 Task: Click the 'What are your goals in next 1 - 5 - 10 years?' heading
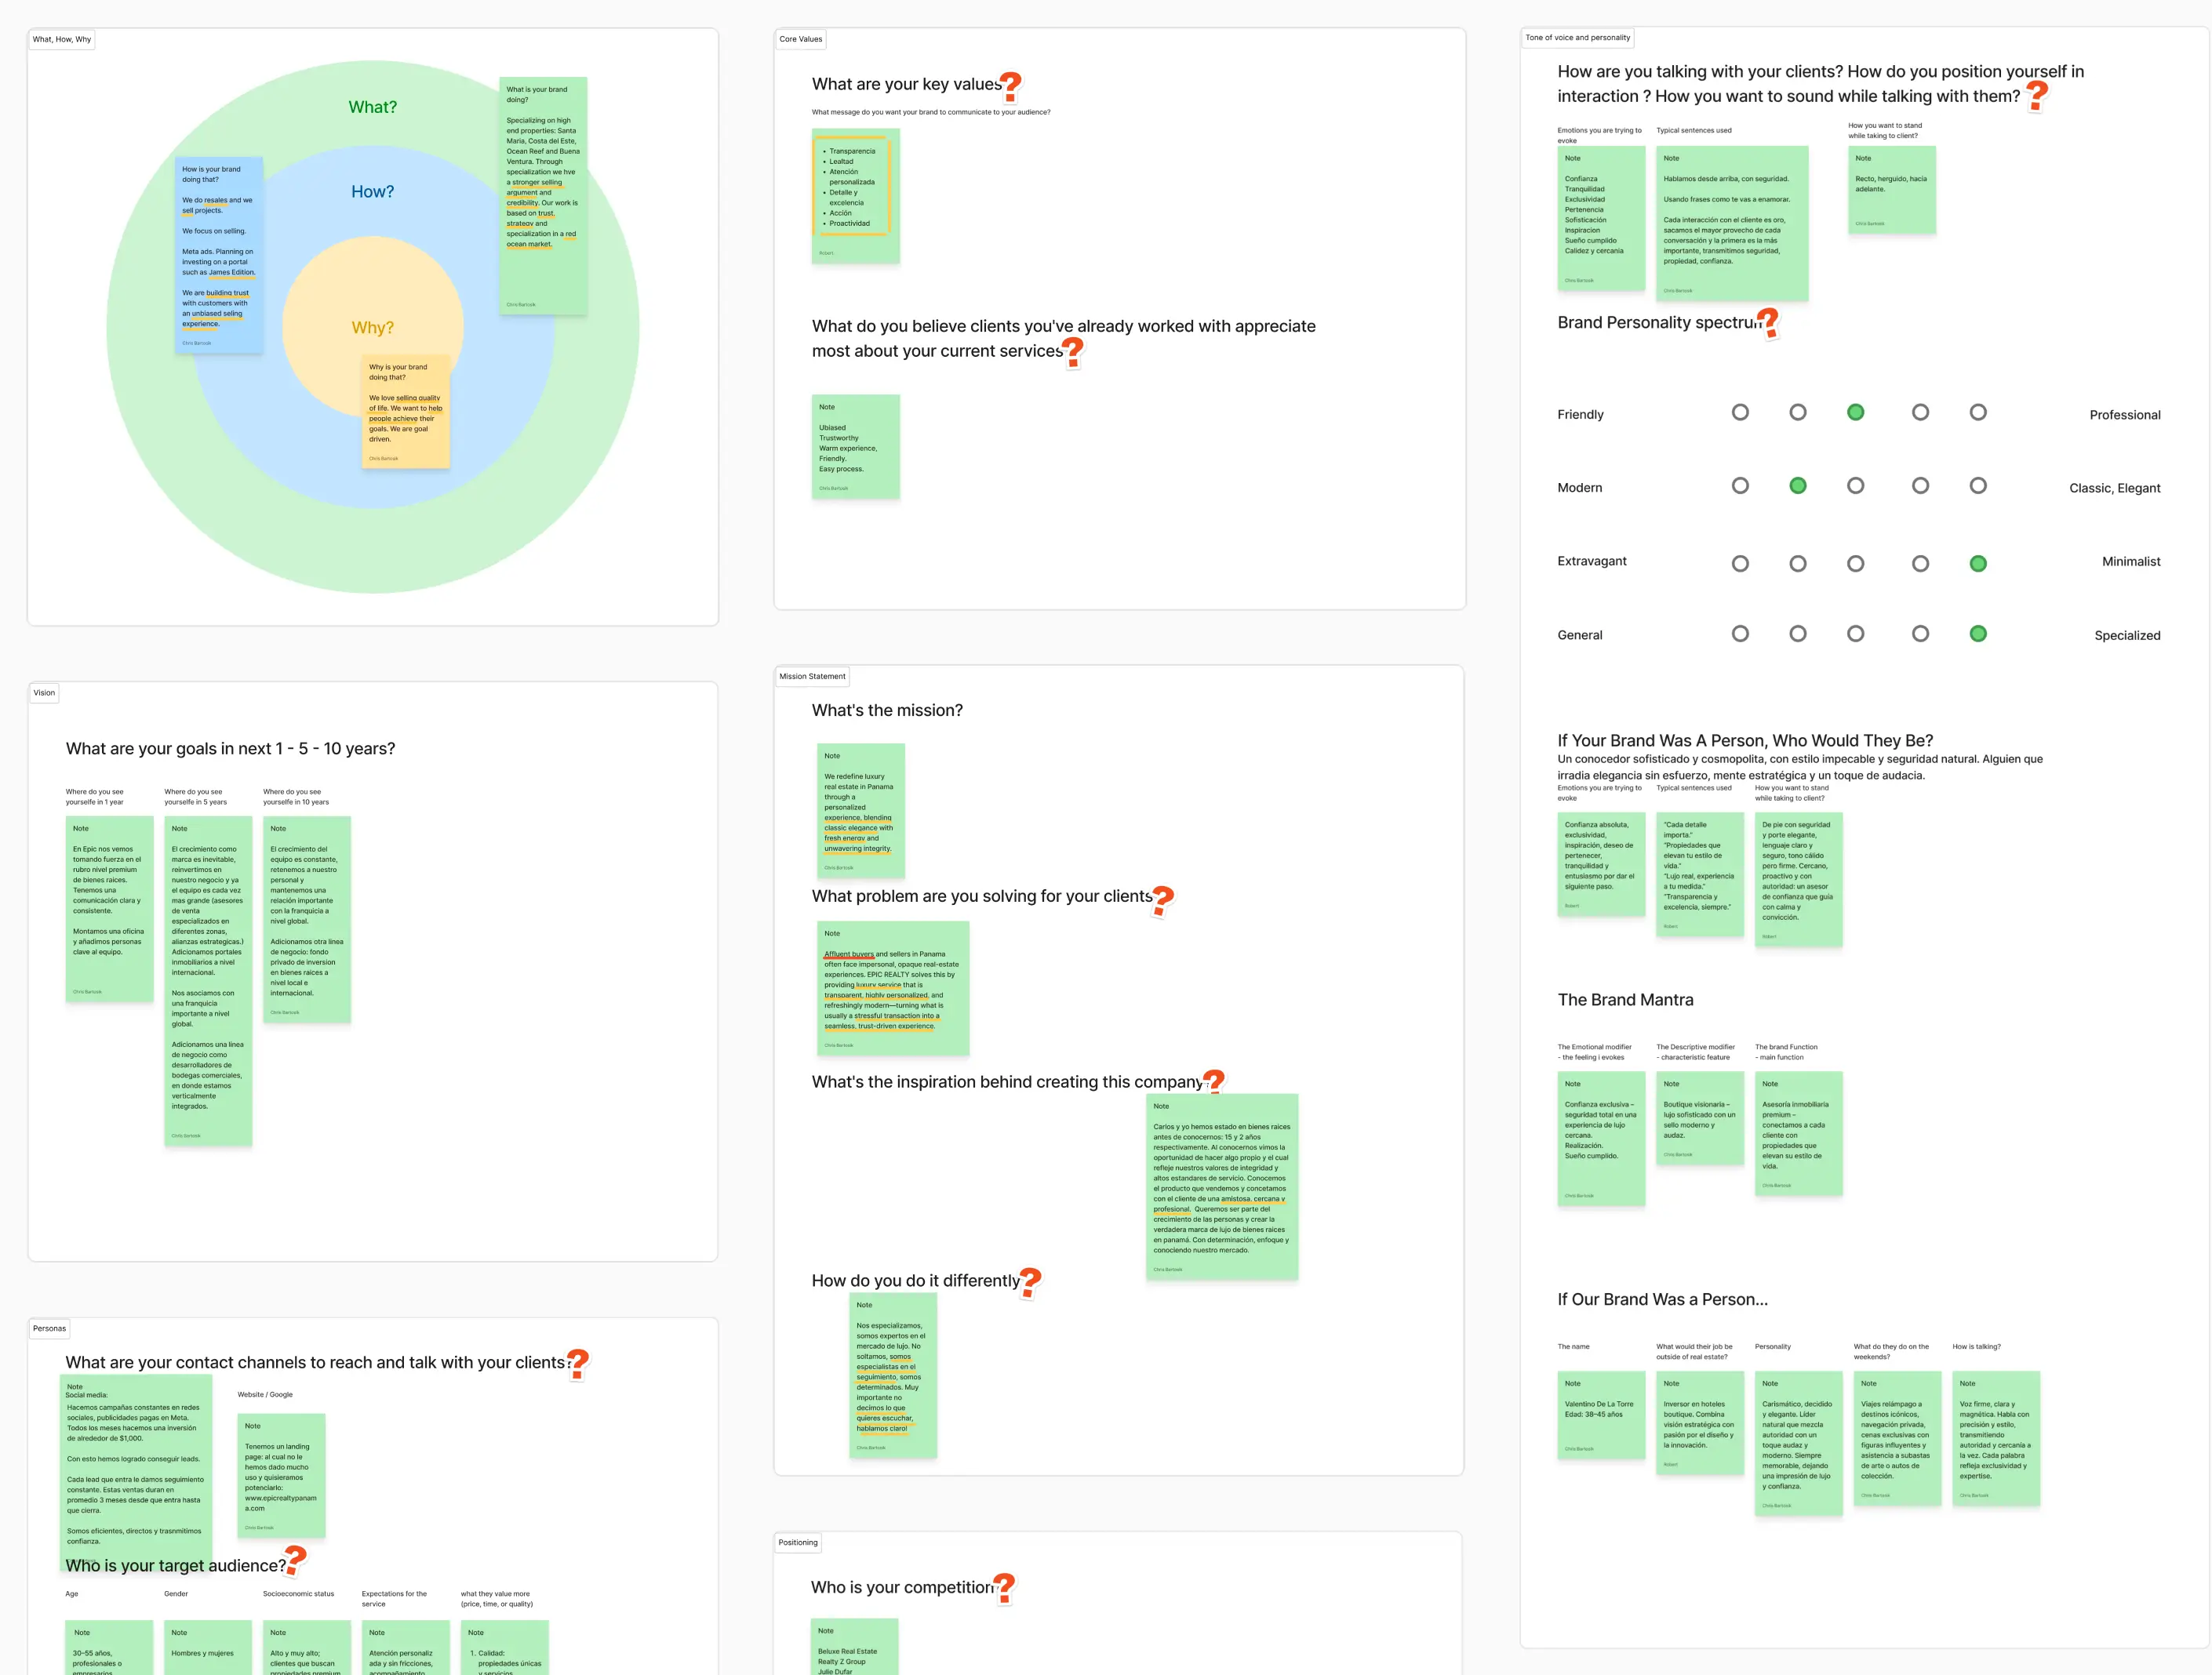coord(231,749)
